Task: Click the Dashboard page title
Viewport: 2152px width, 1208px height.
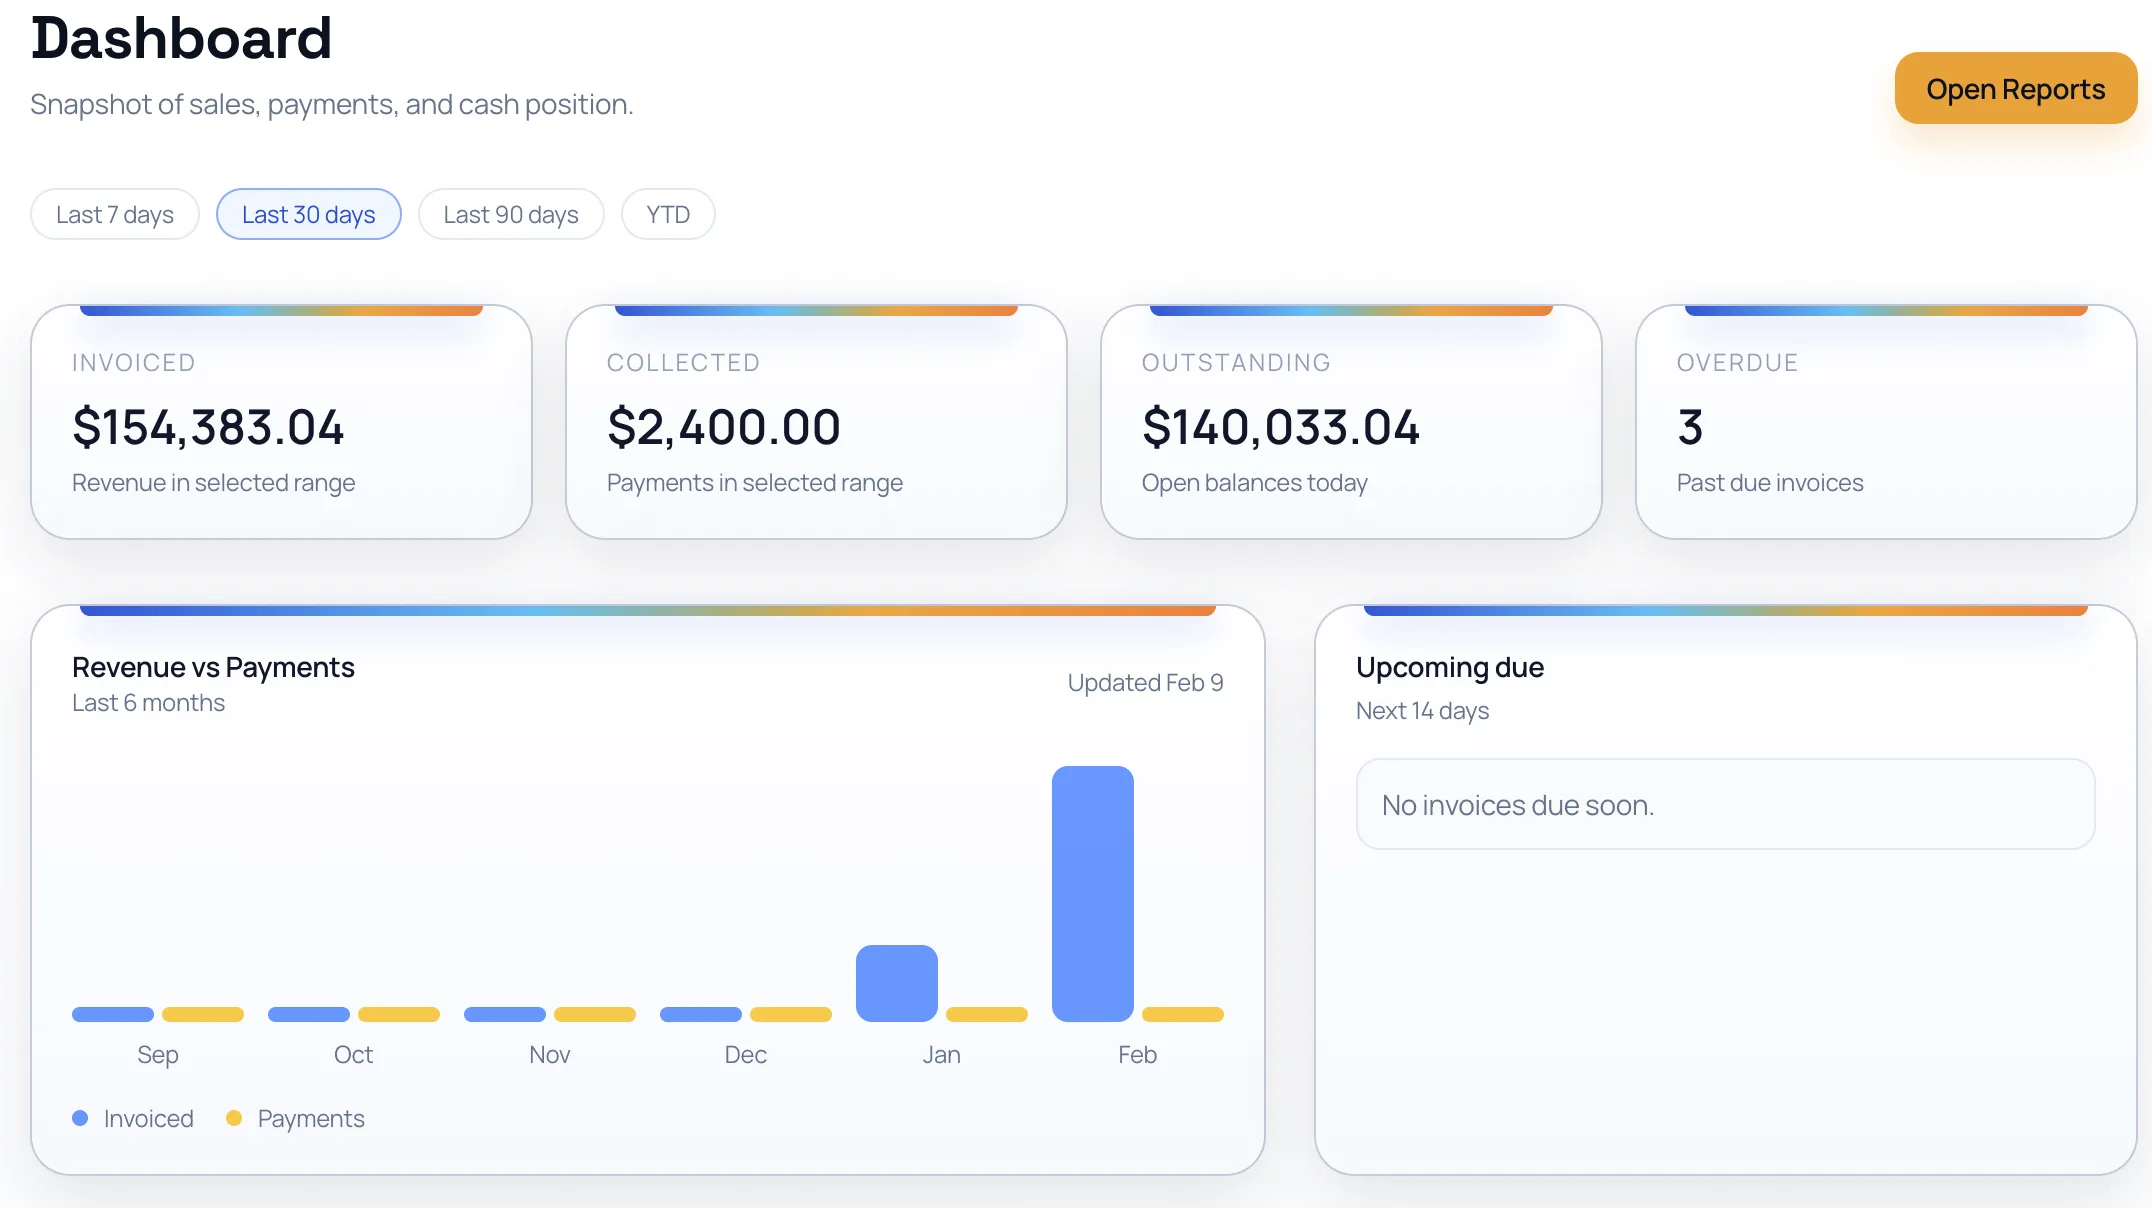Action: pyautogui.click(x=181, y=40)
